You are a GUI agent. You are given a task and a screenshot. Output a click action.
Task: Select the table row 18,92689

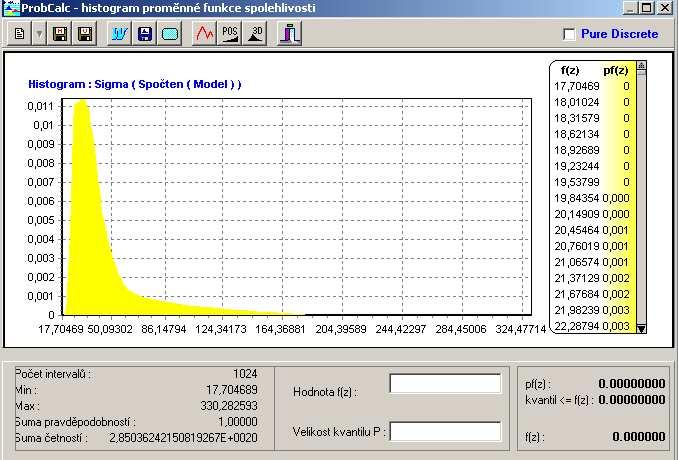(x=592, y=150)
